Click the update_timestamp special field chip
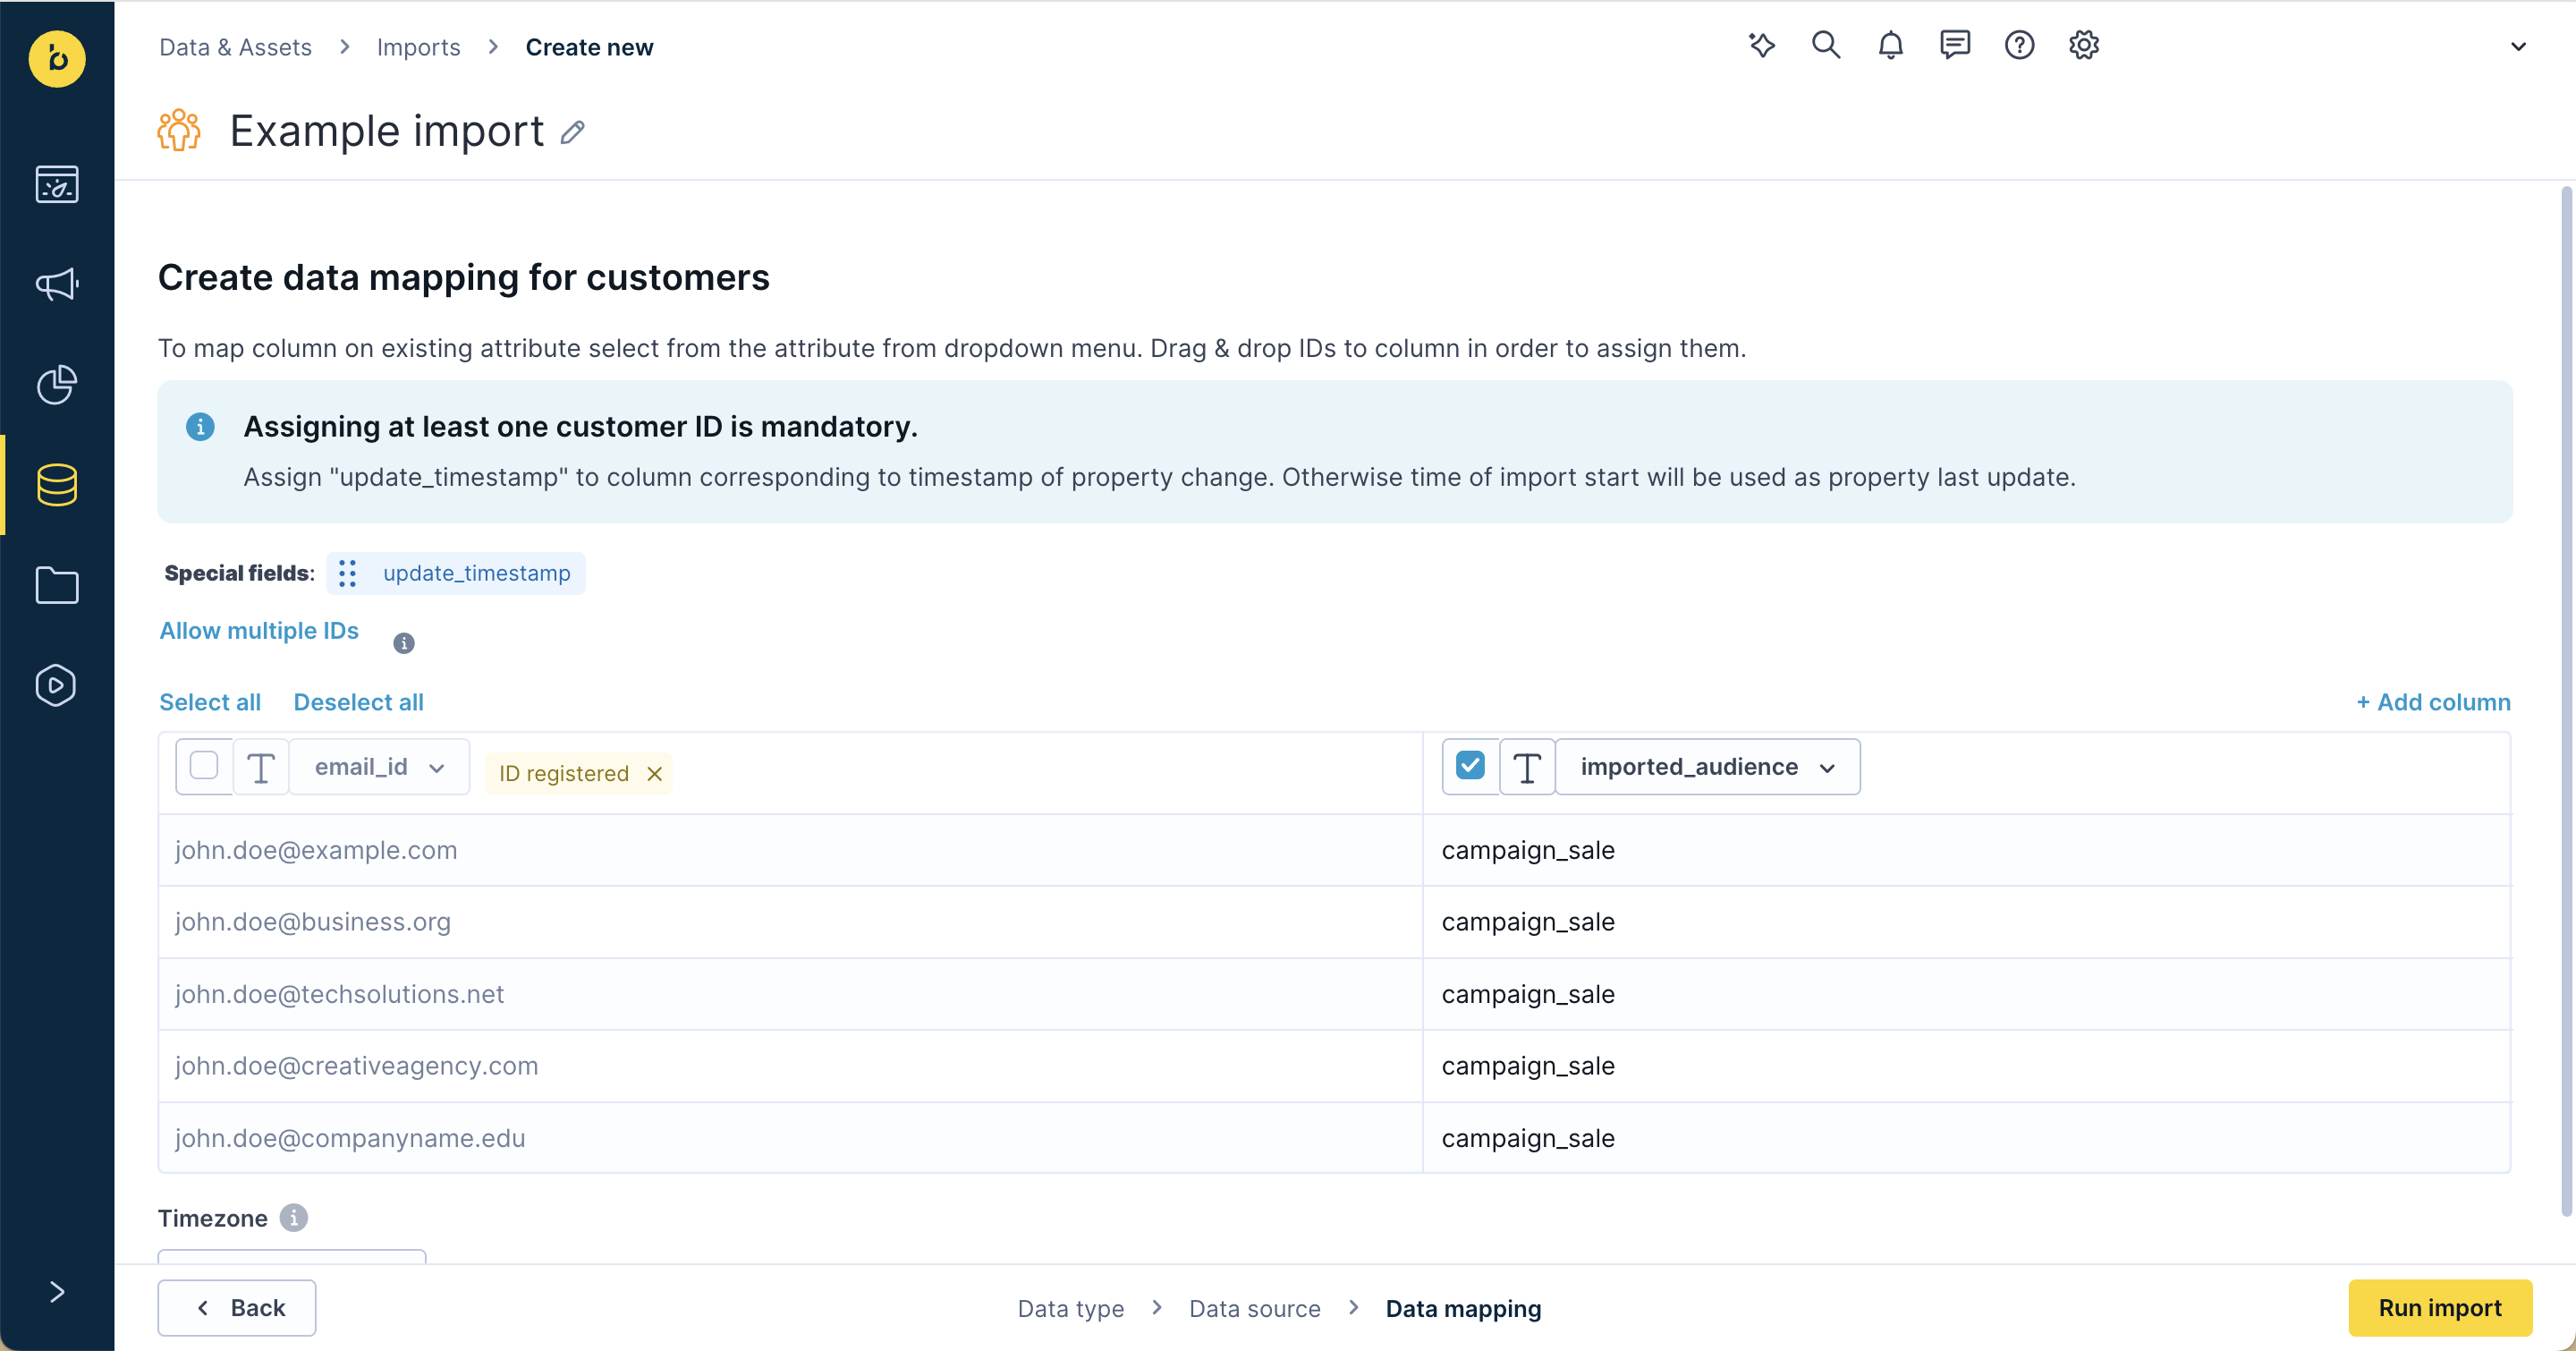The height and width of the screenshot is (1351, 2576). [x=456, y=573]
